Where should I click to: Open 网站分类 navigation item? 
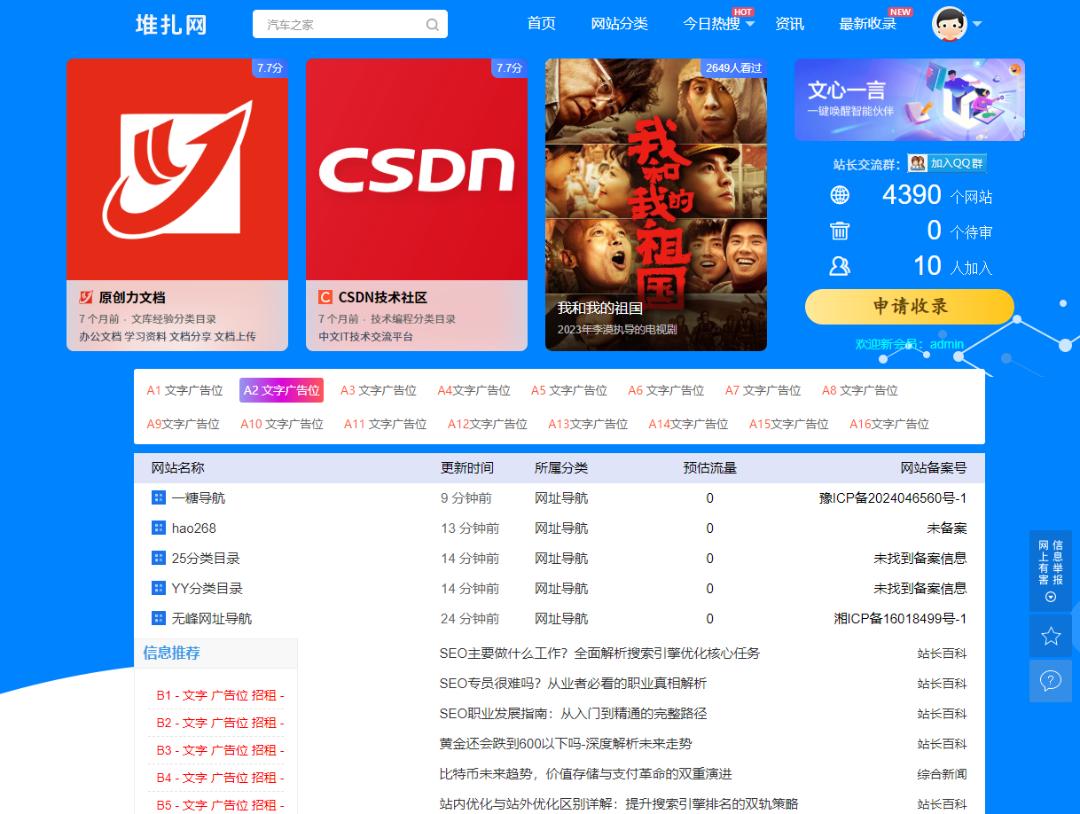[x=619, y=23]
